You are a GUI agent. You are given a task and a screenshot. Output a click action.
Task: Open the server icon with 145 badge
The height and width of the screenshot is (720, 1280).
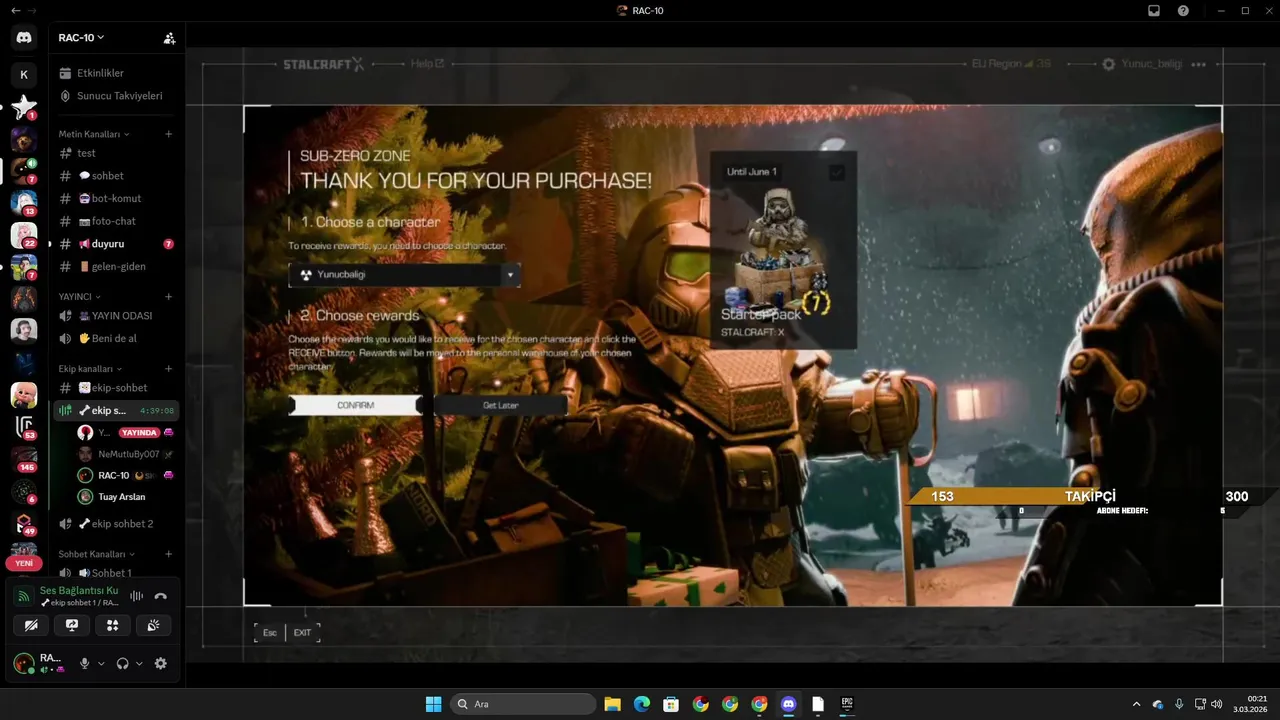pyautogui.click(x=24, y=459)
